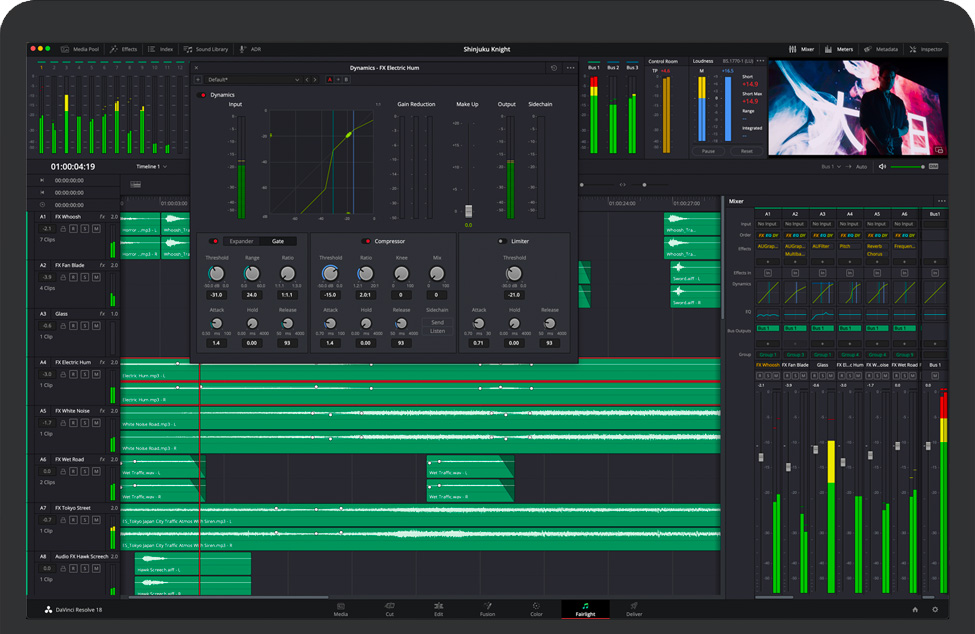
Task: Open the Media Pool panel
Action: (81, 49)
